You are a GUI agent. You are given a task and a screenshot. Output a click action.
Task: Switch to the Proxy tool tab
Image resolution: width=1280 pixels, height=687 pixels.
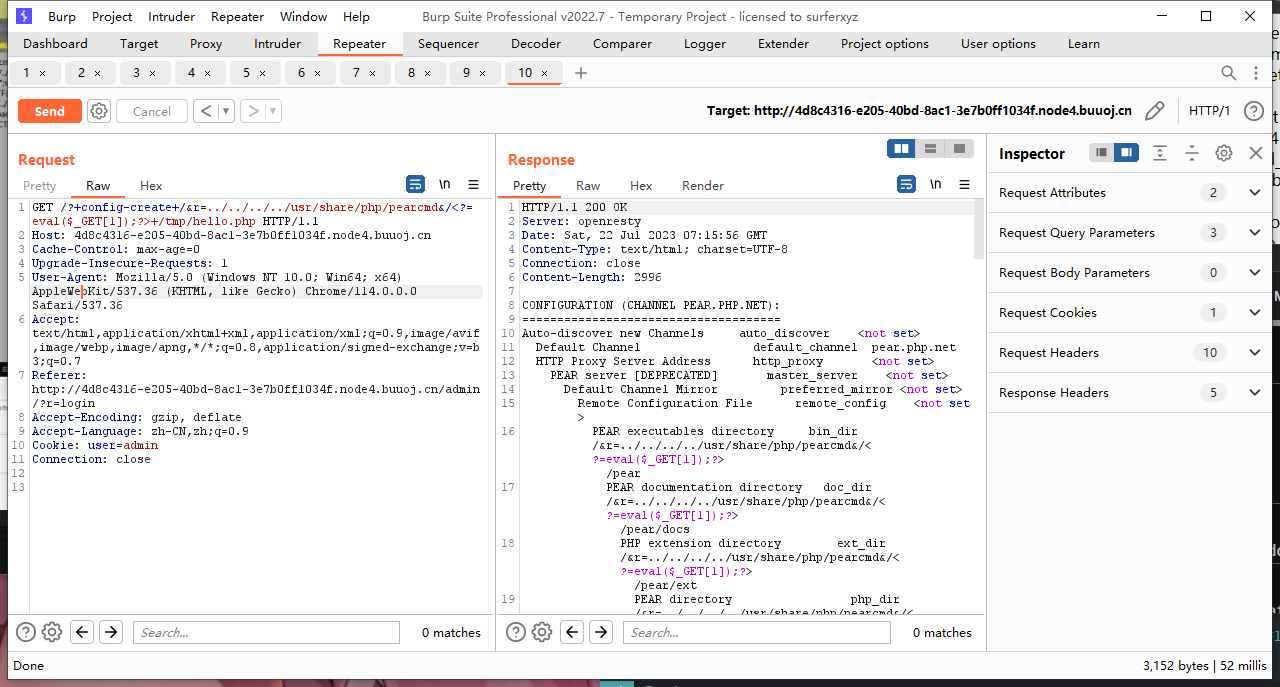[x=206, y=44]
